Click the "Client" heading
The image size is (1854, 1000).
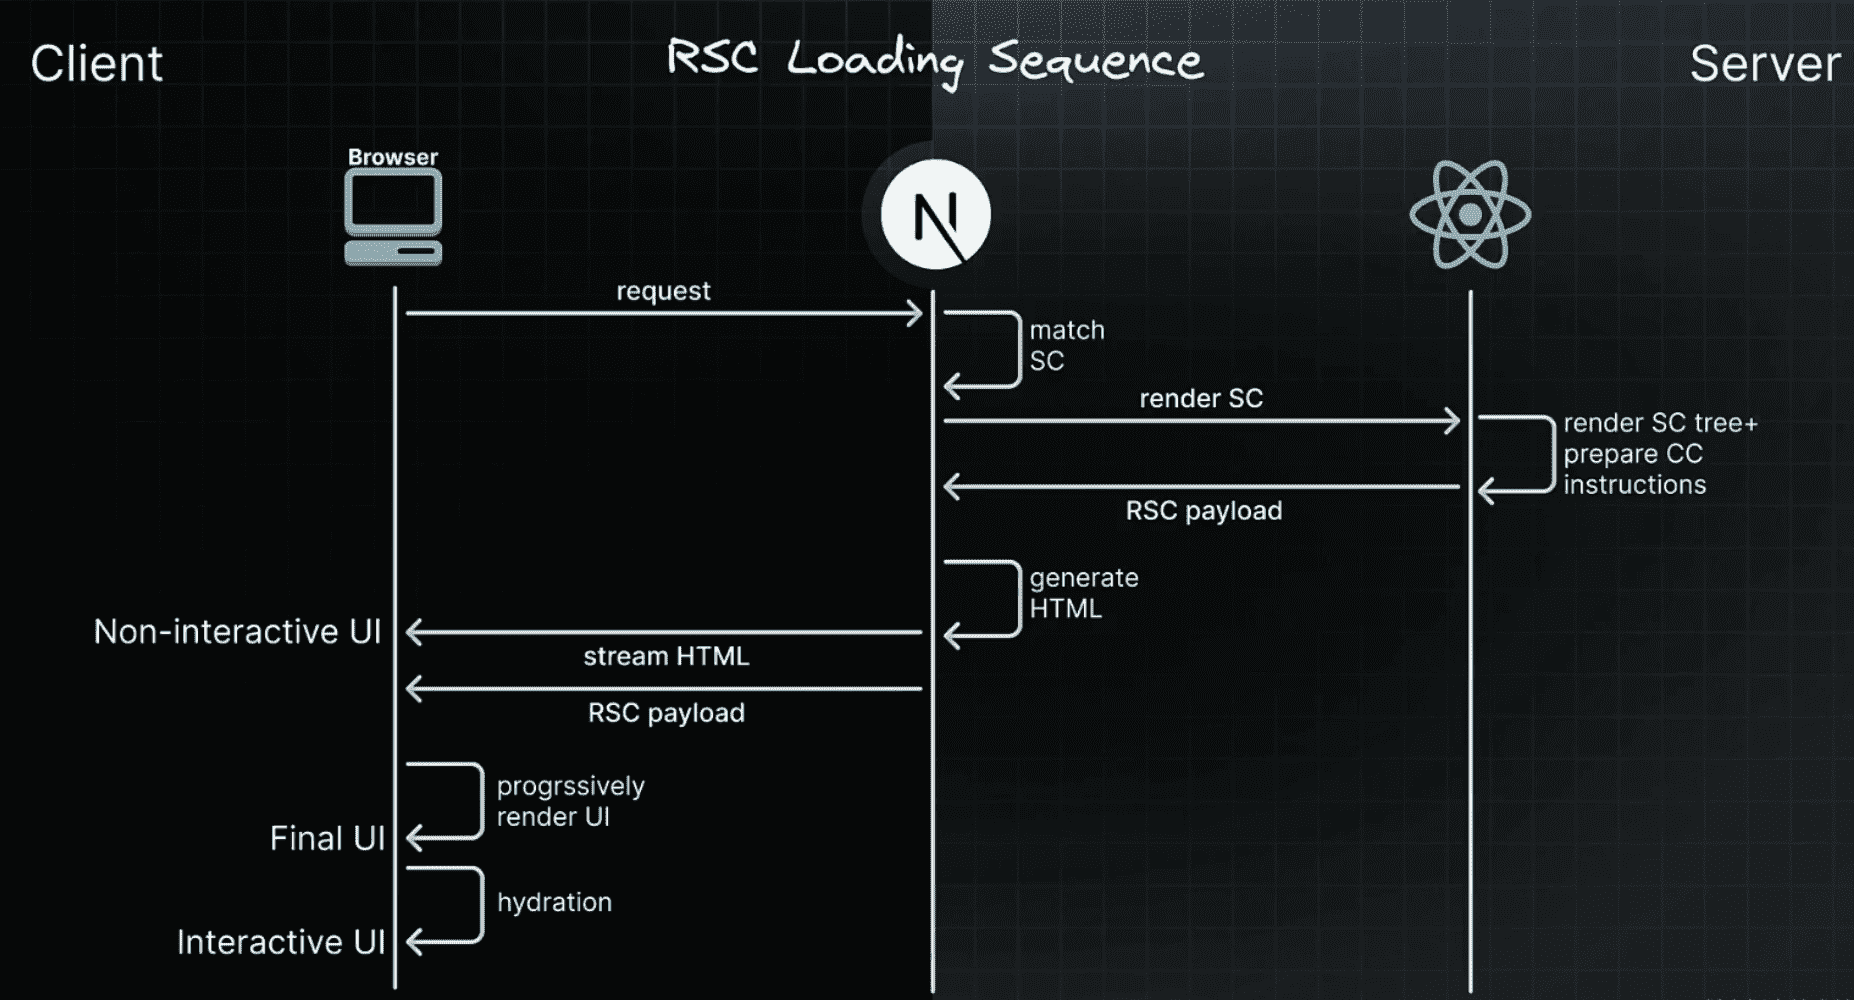coord(96,64)
